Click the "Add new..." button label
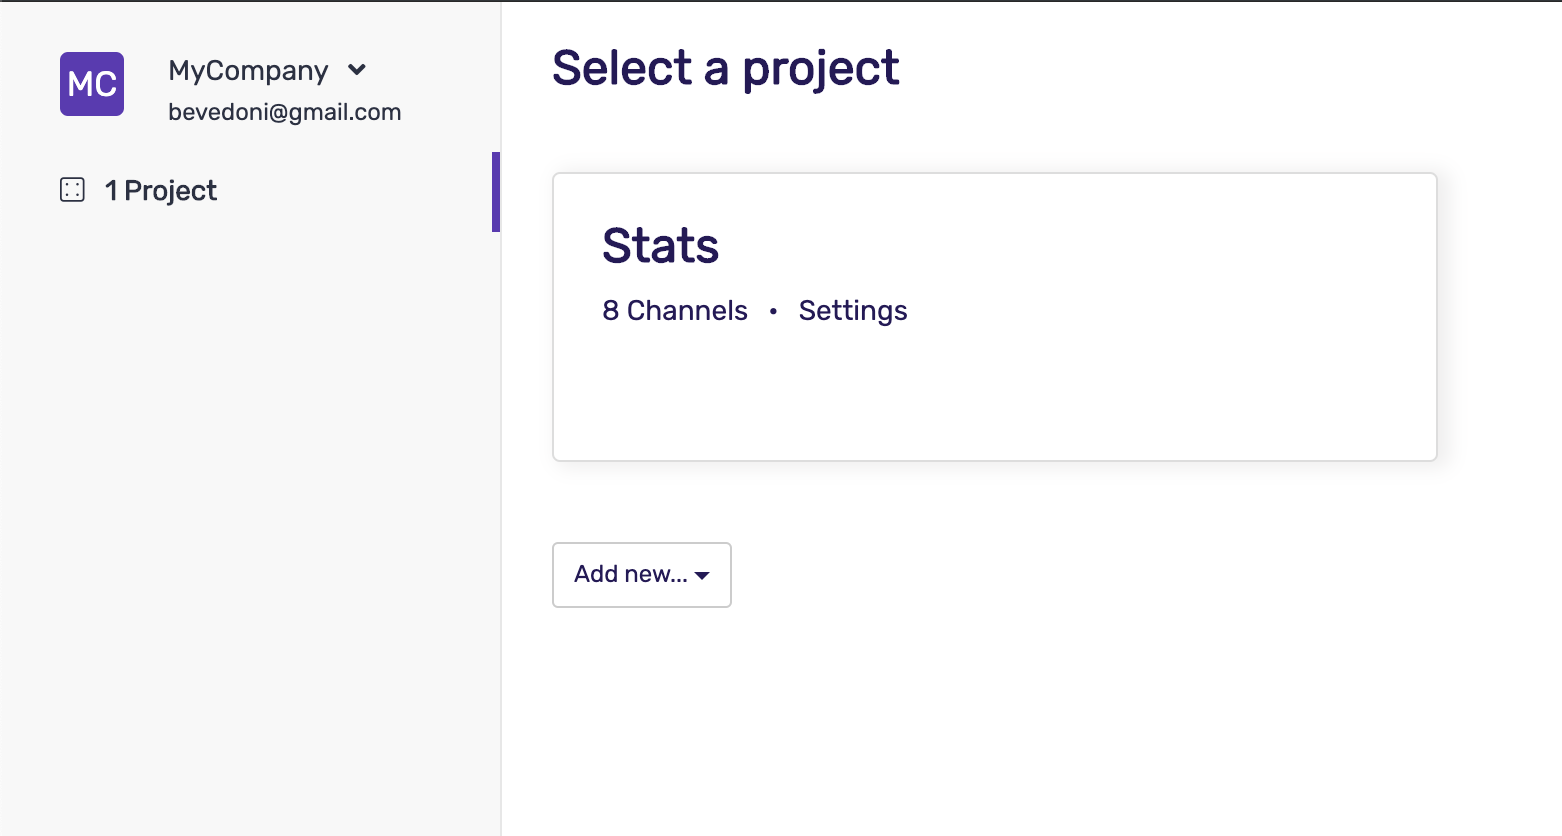1562x836 pixels. 630,574
